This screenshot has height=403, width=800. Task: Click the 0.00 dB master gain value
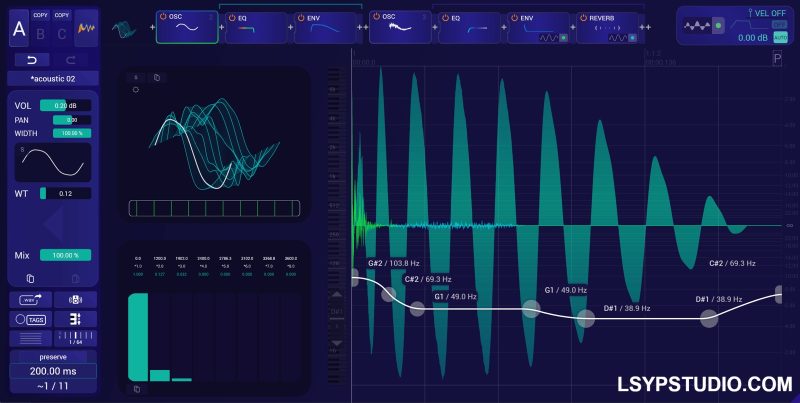click(x=753, y=38)
